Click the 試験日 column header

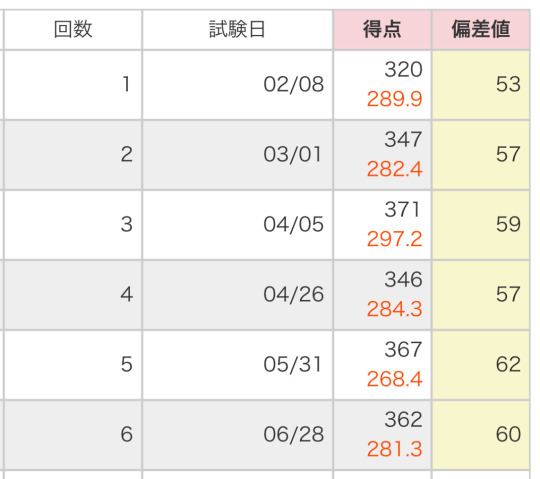point(237,30)
